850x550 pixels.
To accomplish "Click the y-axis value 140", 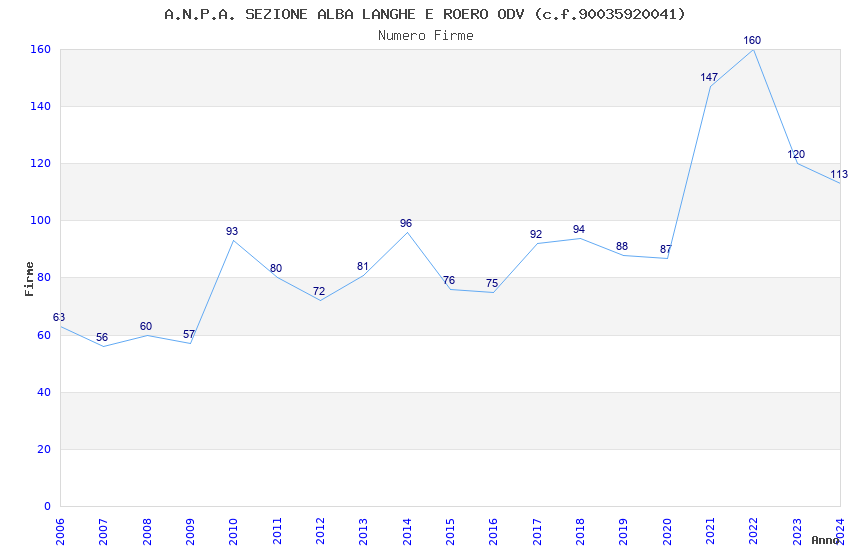I will (x=40, y=106).
